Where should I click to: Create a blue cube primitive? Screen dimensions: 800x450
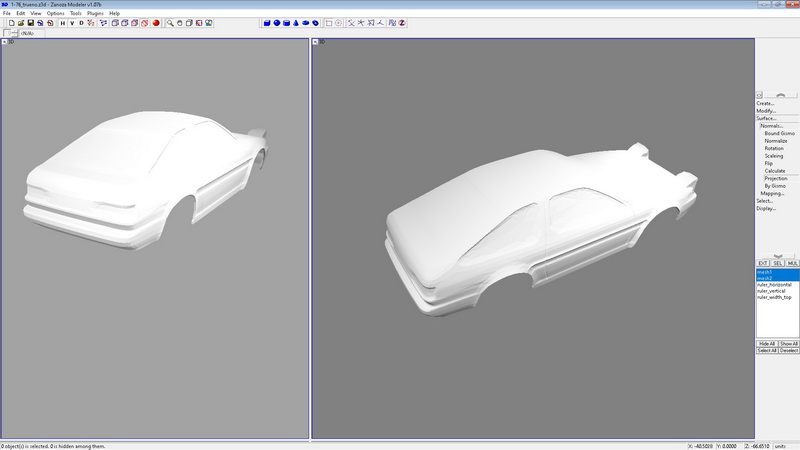point(267,22)
